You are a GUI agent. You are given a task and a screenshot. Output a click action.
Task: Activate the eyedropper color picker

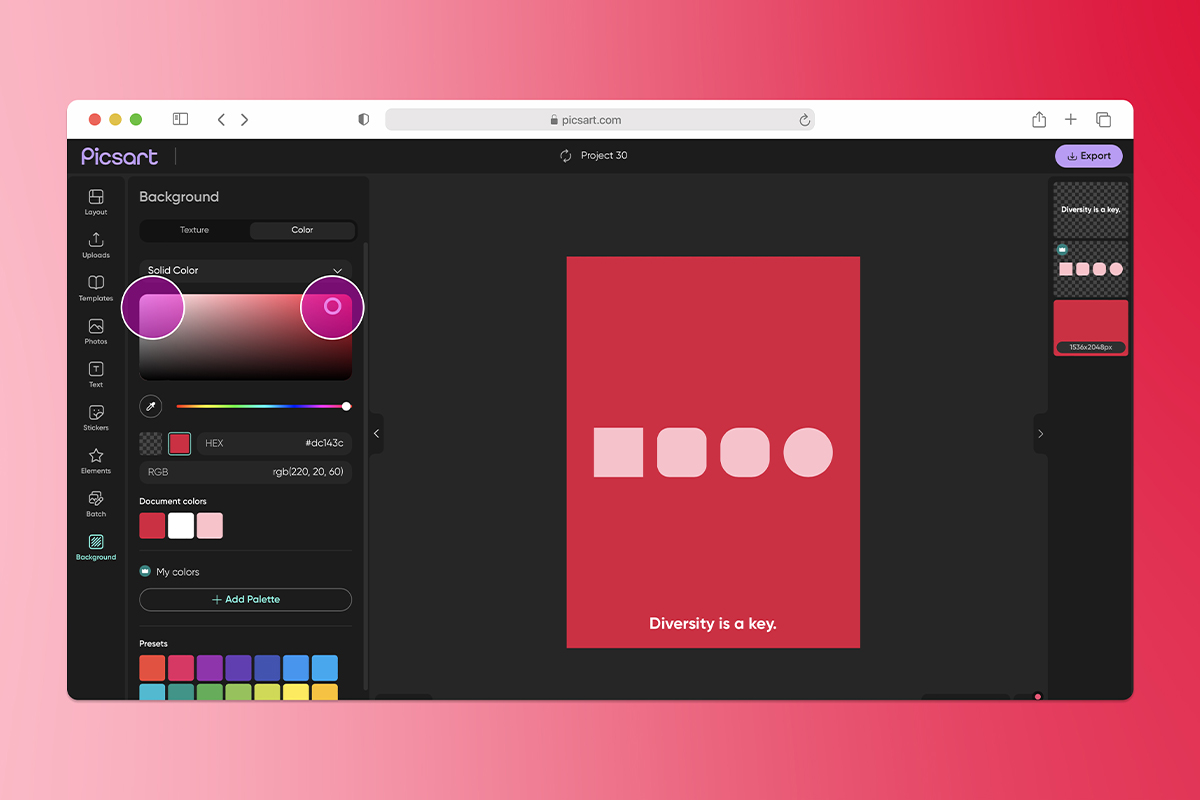point(150,406)
